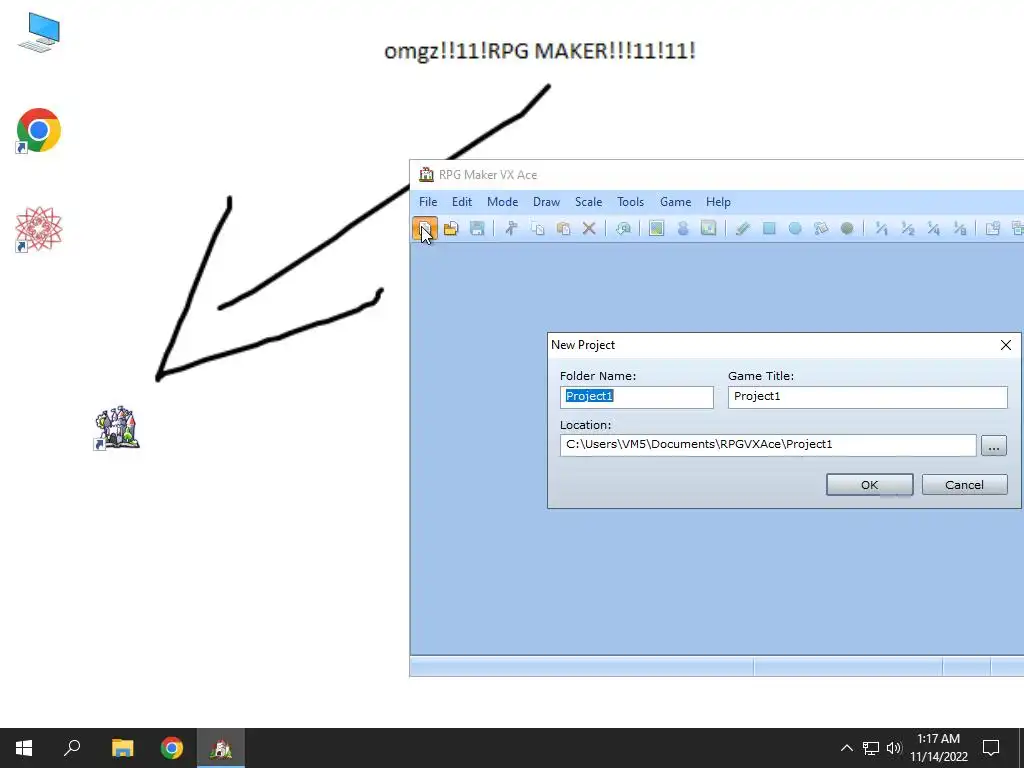
Task: Click the network tray icon
Action: pyautogui.click(x=871, y=748)
